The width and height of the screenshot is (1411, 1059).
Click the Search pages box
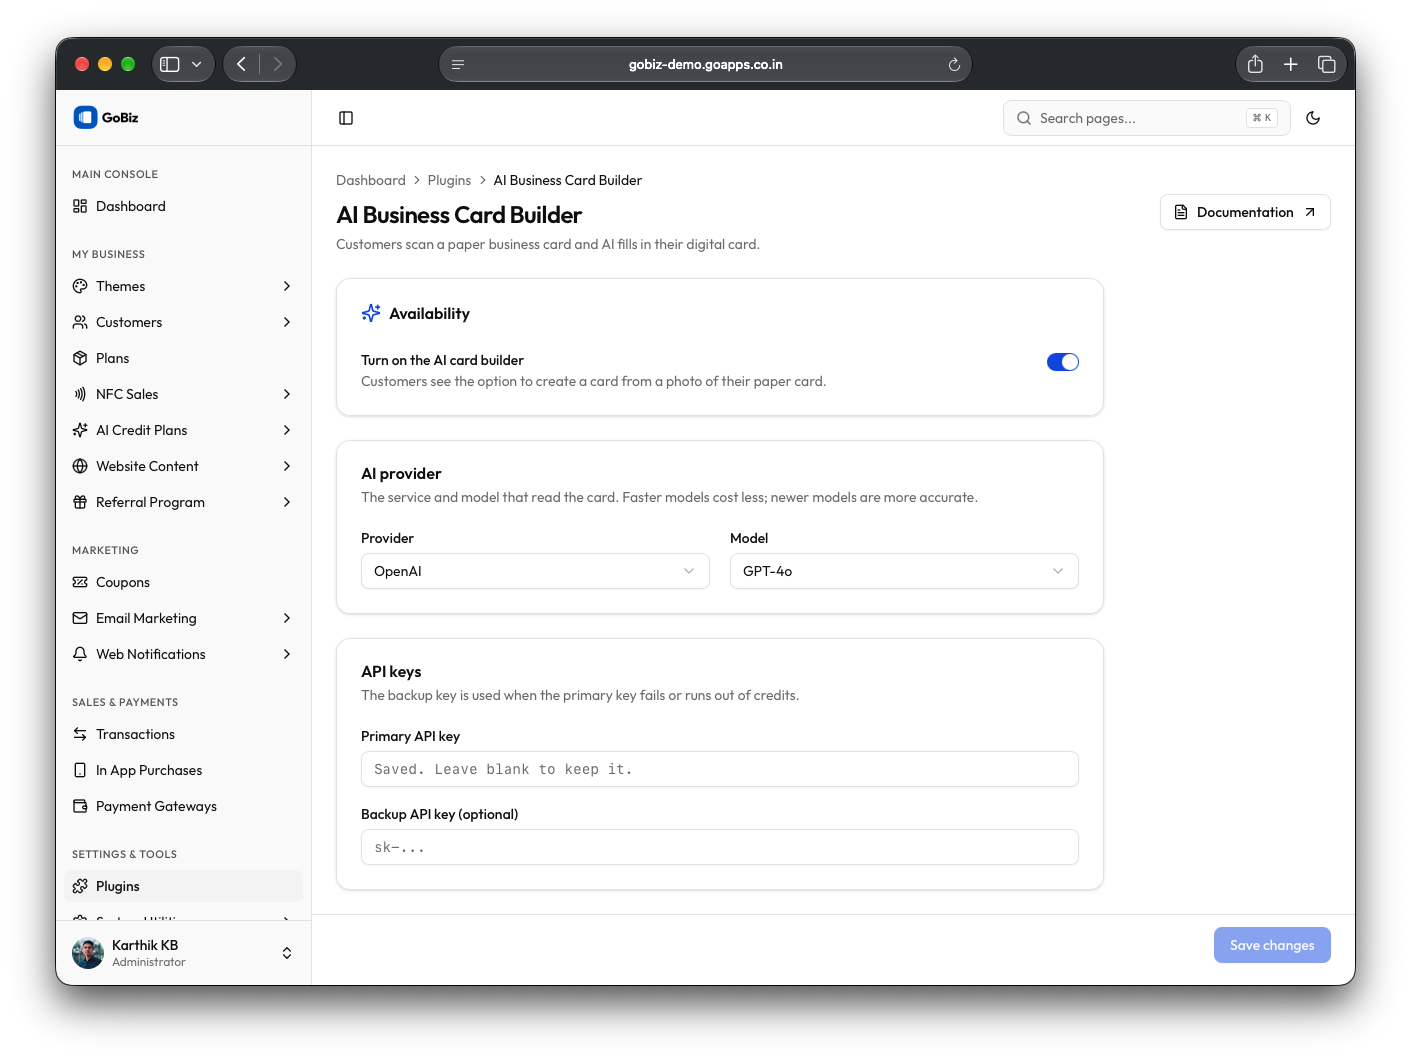1147,118
